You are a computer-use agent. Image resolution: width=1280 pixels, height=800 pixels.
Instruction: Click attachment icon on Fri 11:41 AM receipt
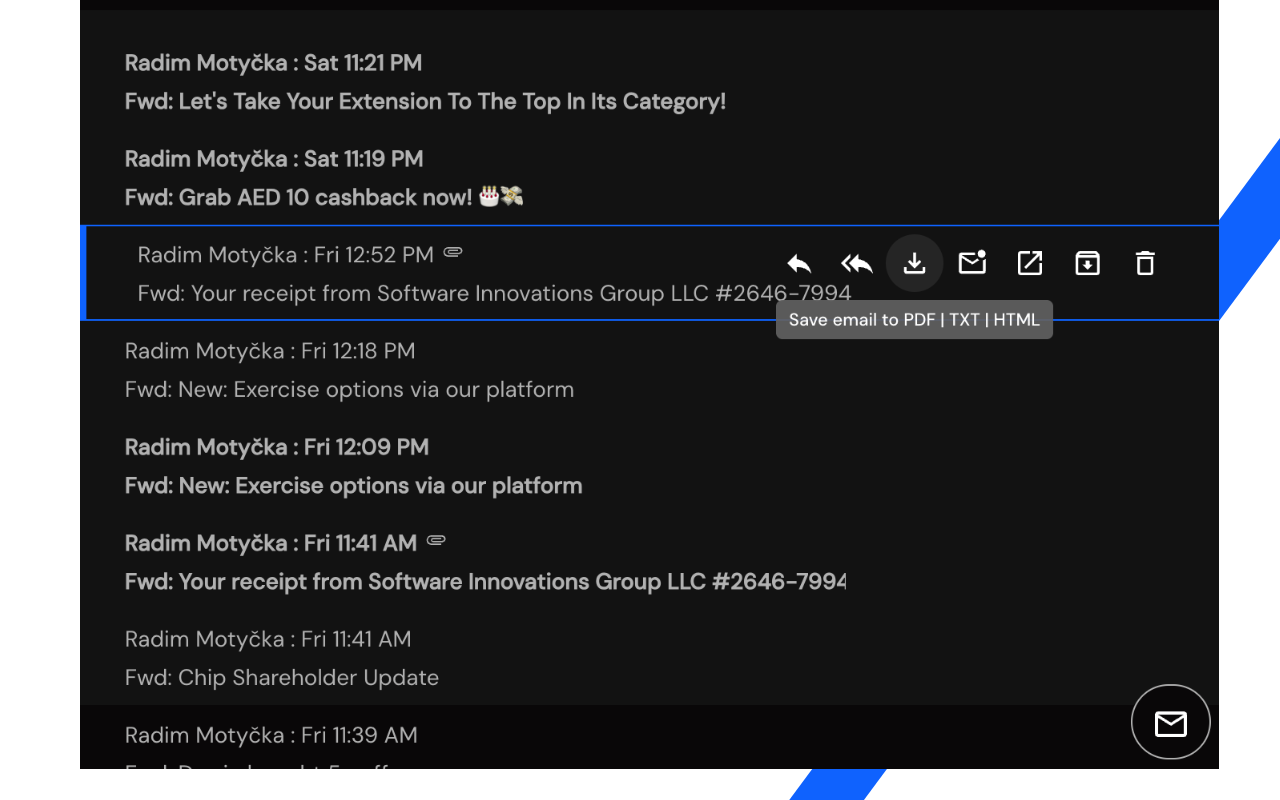[x=436, y=541]
